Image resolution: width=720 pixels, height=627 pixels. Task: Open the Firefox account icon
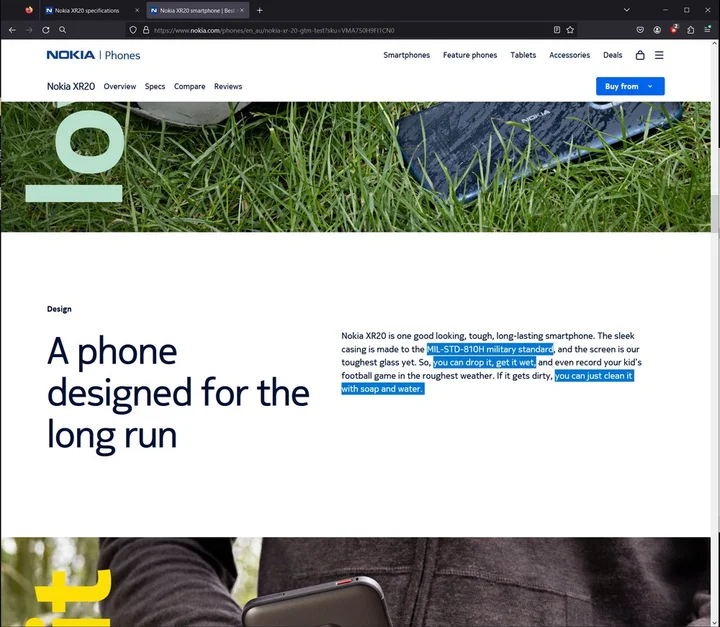click(x=657, y=30)
